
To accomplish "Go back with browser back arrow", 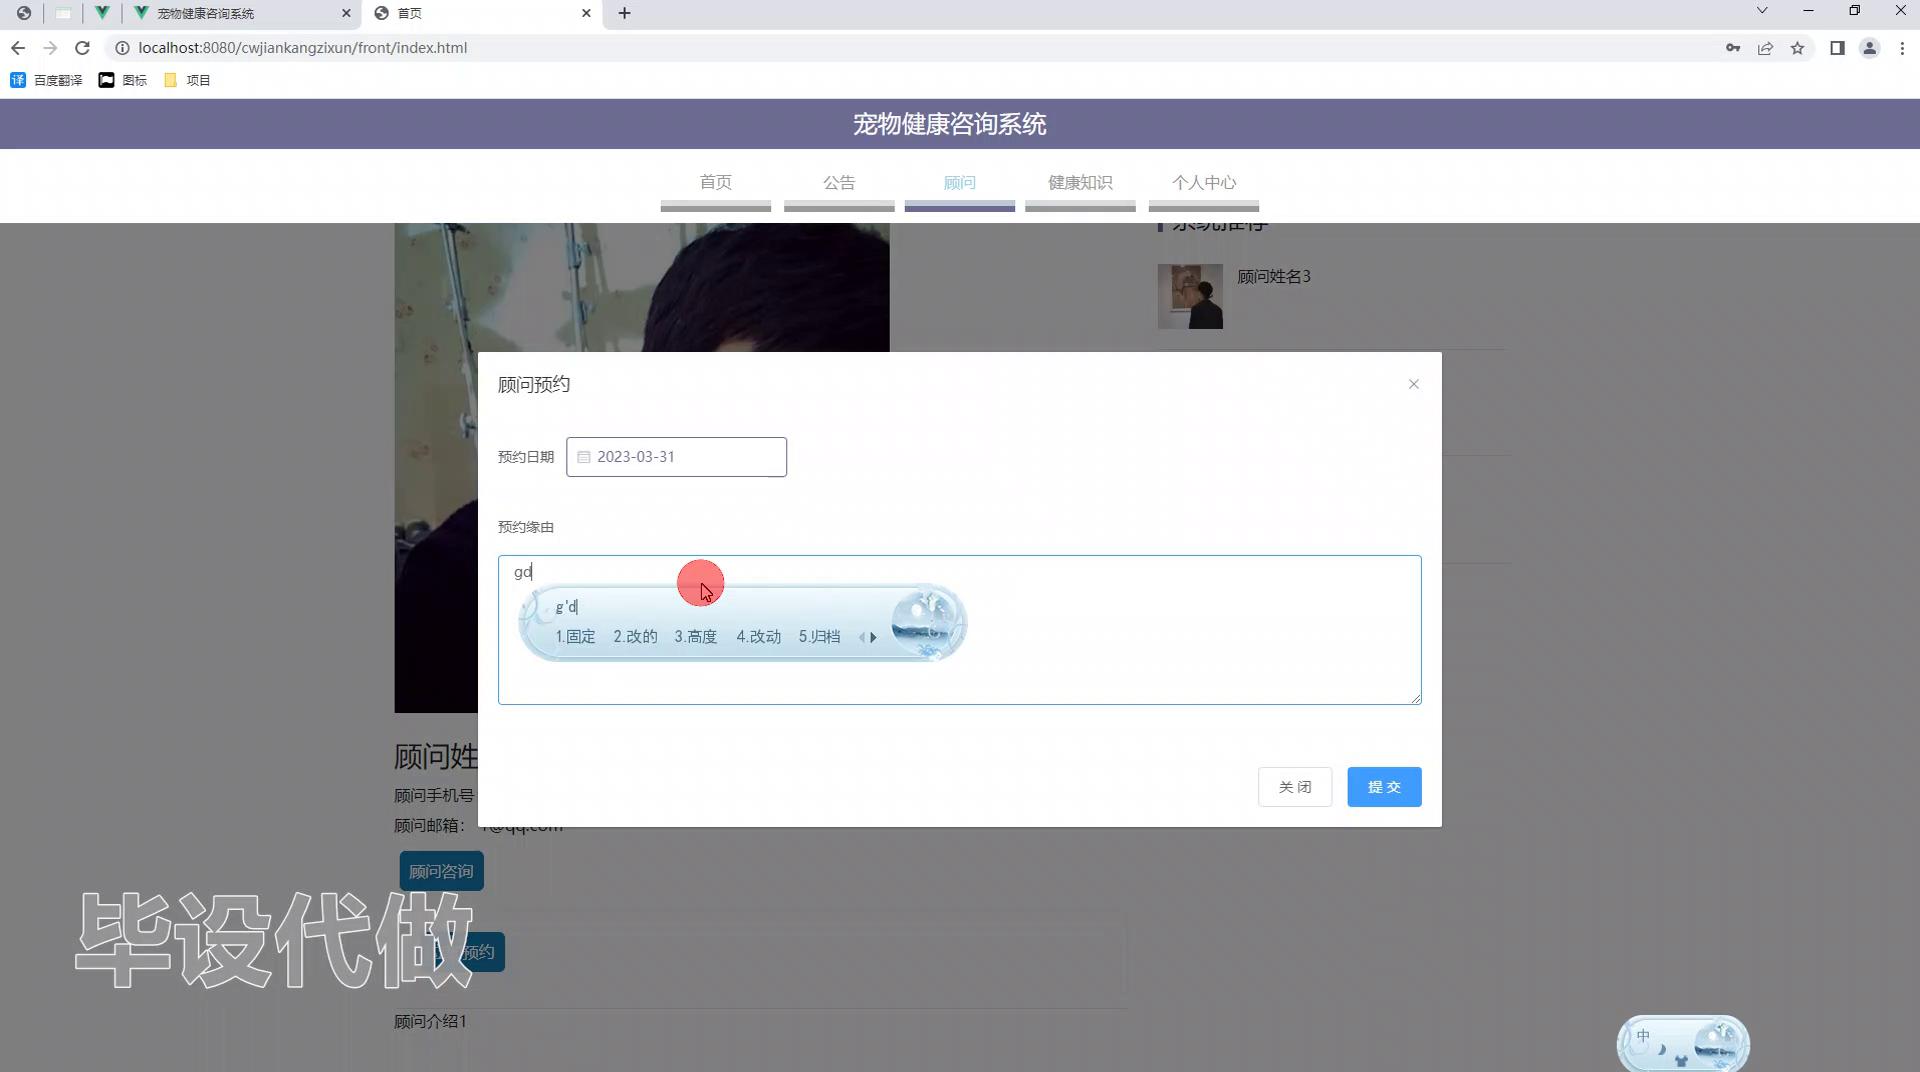I will (18, 48).
